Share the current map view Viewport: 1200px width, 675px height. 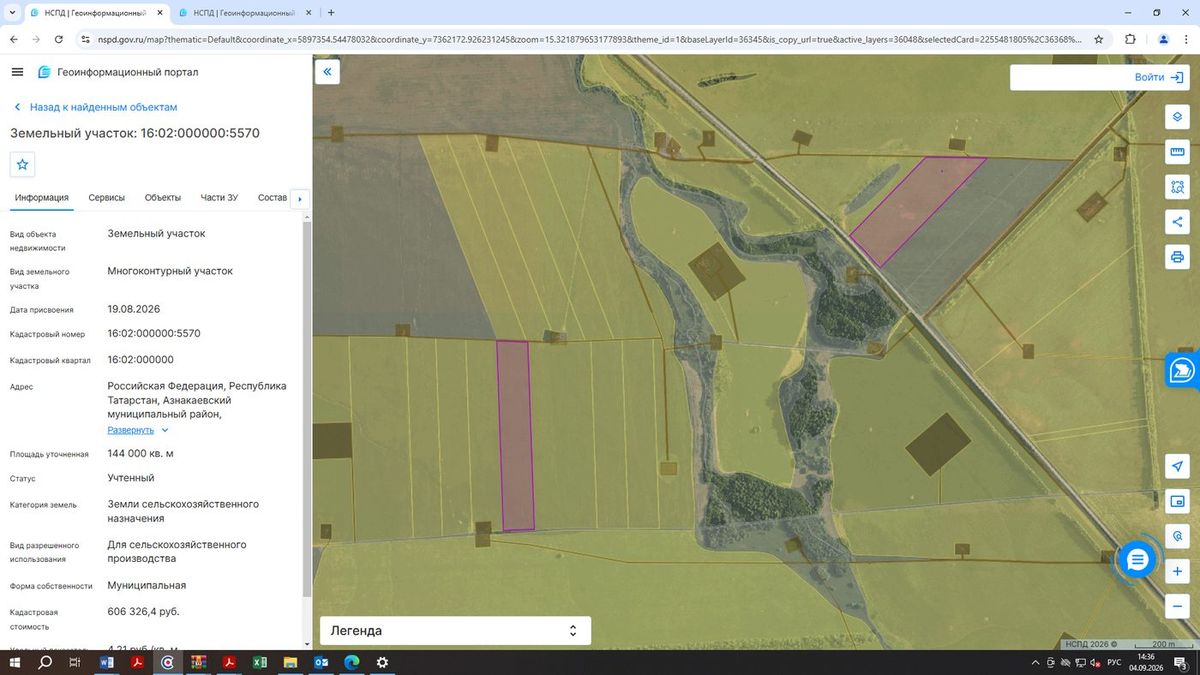click(x=1177, y=222)
